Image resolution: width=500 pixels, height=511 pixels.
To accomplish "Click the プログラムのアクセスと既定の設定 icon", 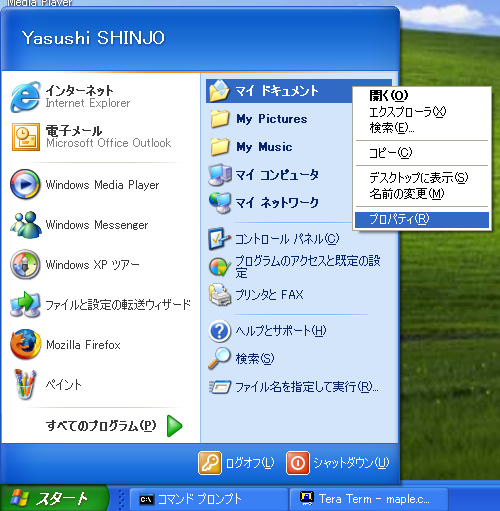I will point(220,267).
